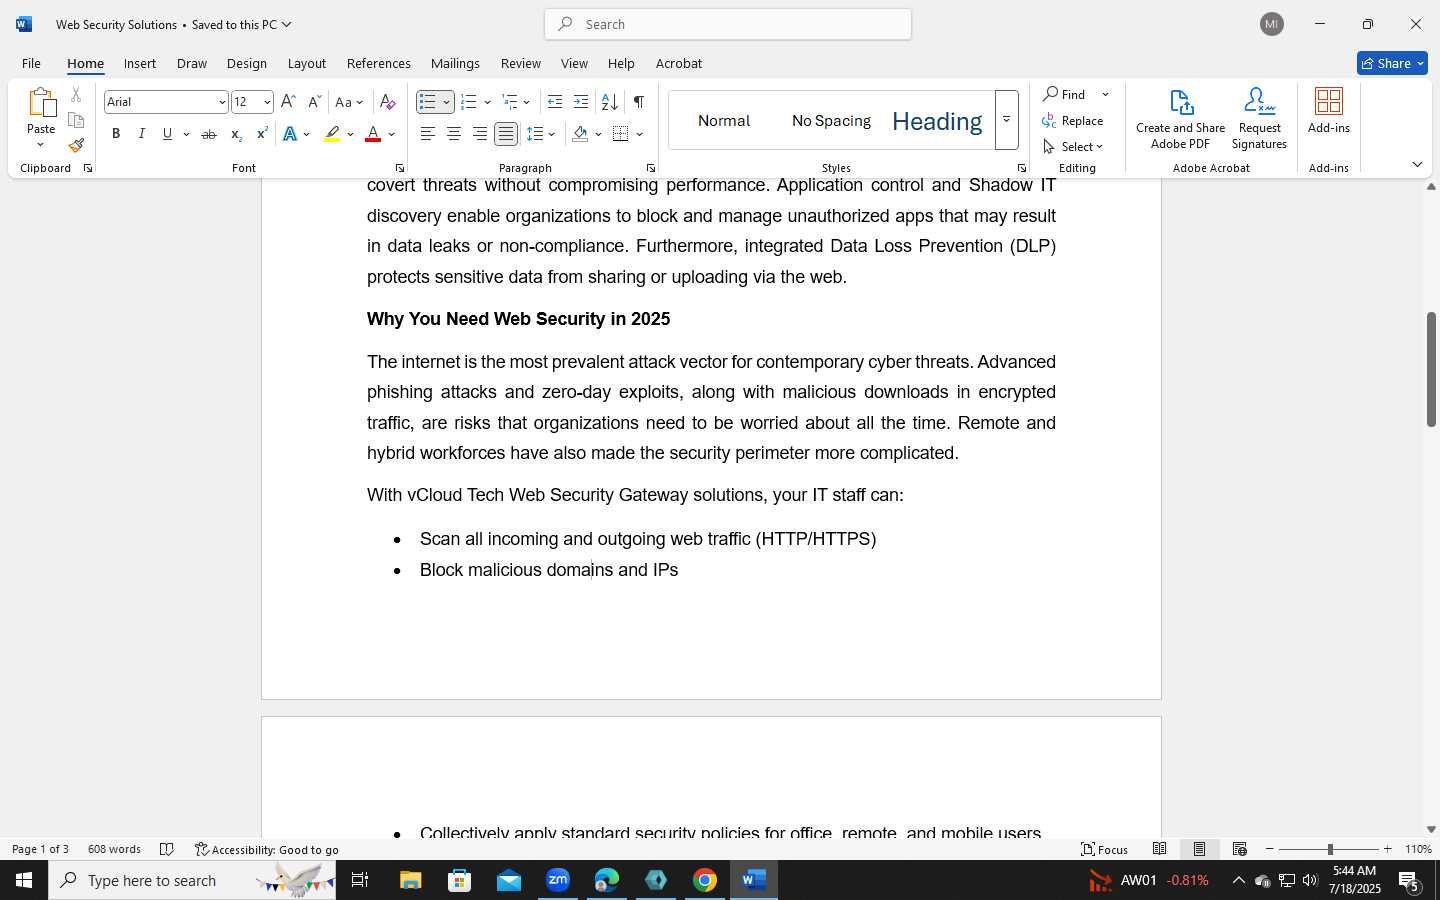Viewport: 1440px width, 900px height.
Task: Open Accessibility checker in status bar
Action: point(267,849)
